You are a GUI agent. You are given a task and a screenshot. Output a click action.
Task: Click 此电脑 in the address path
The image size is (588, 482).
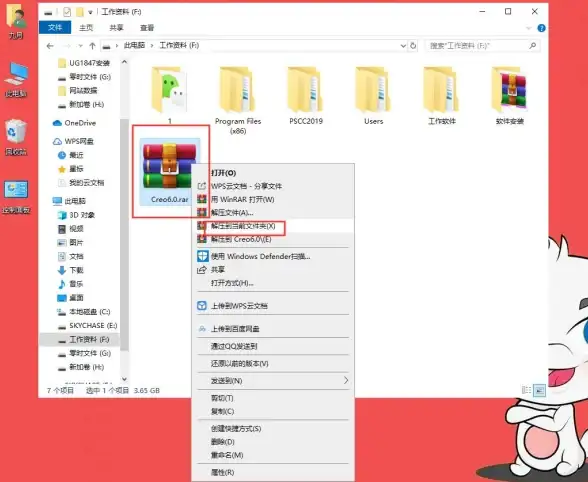click(134, 45)
